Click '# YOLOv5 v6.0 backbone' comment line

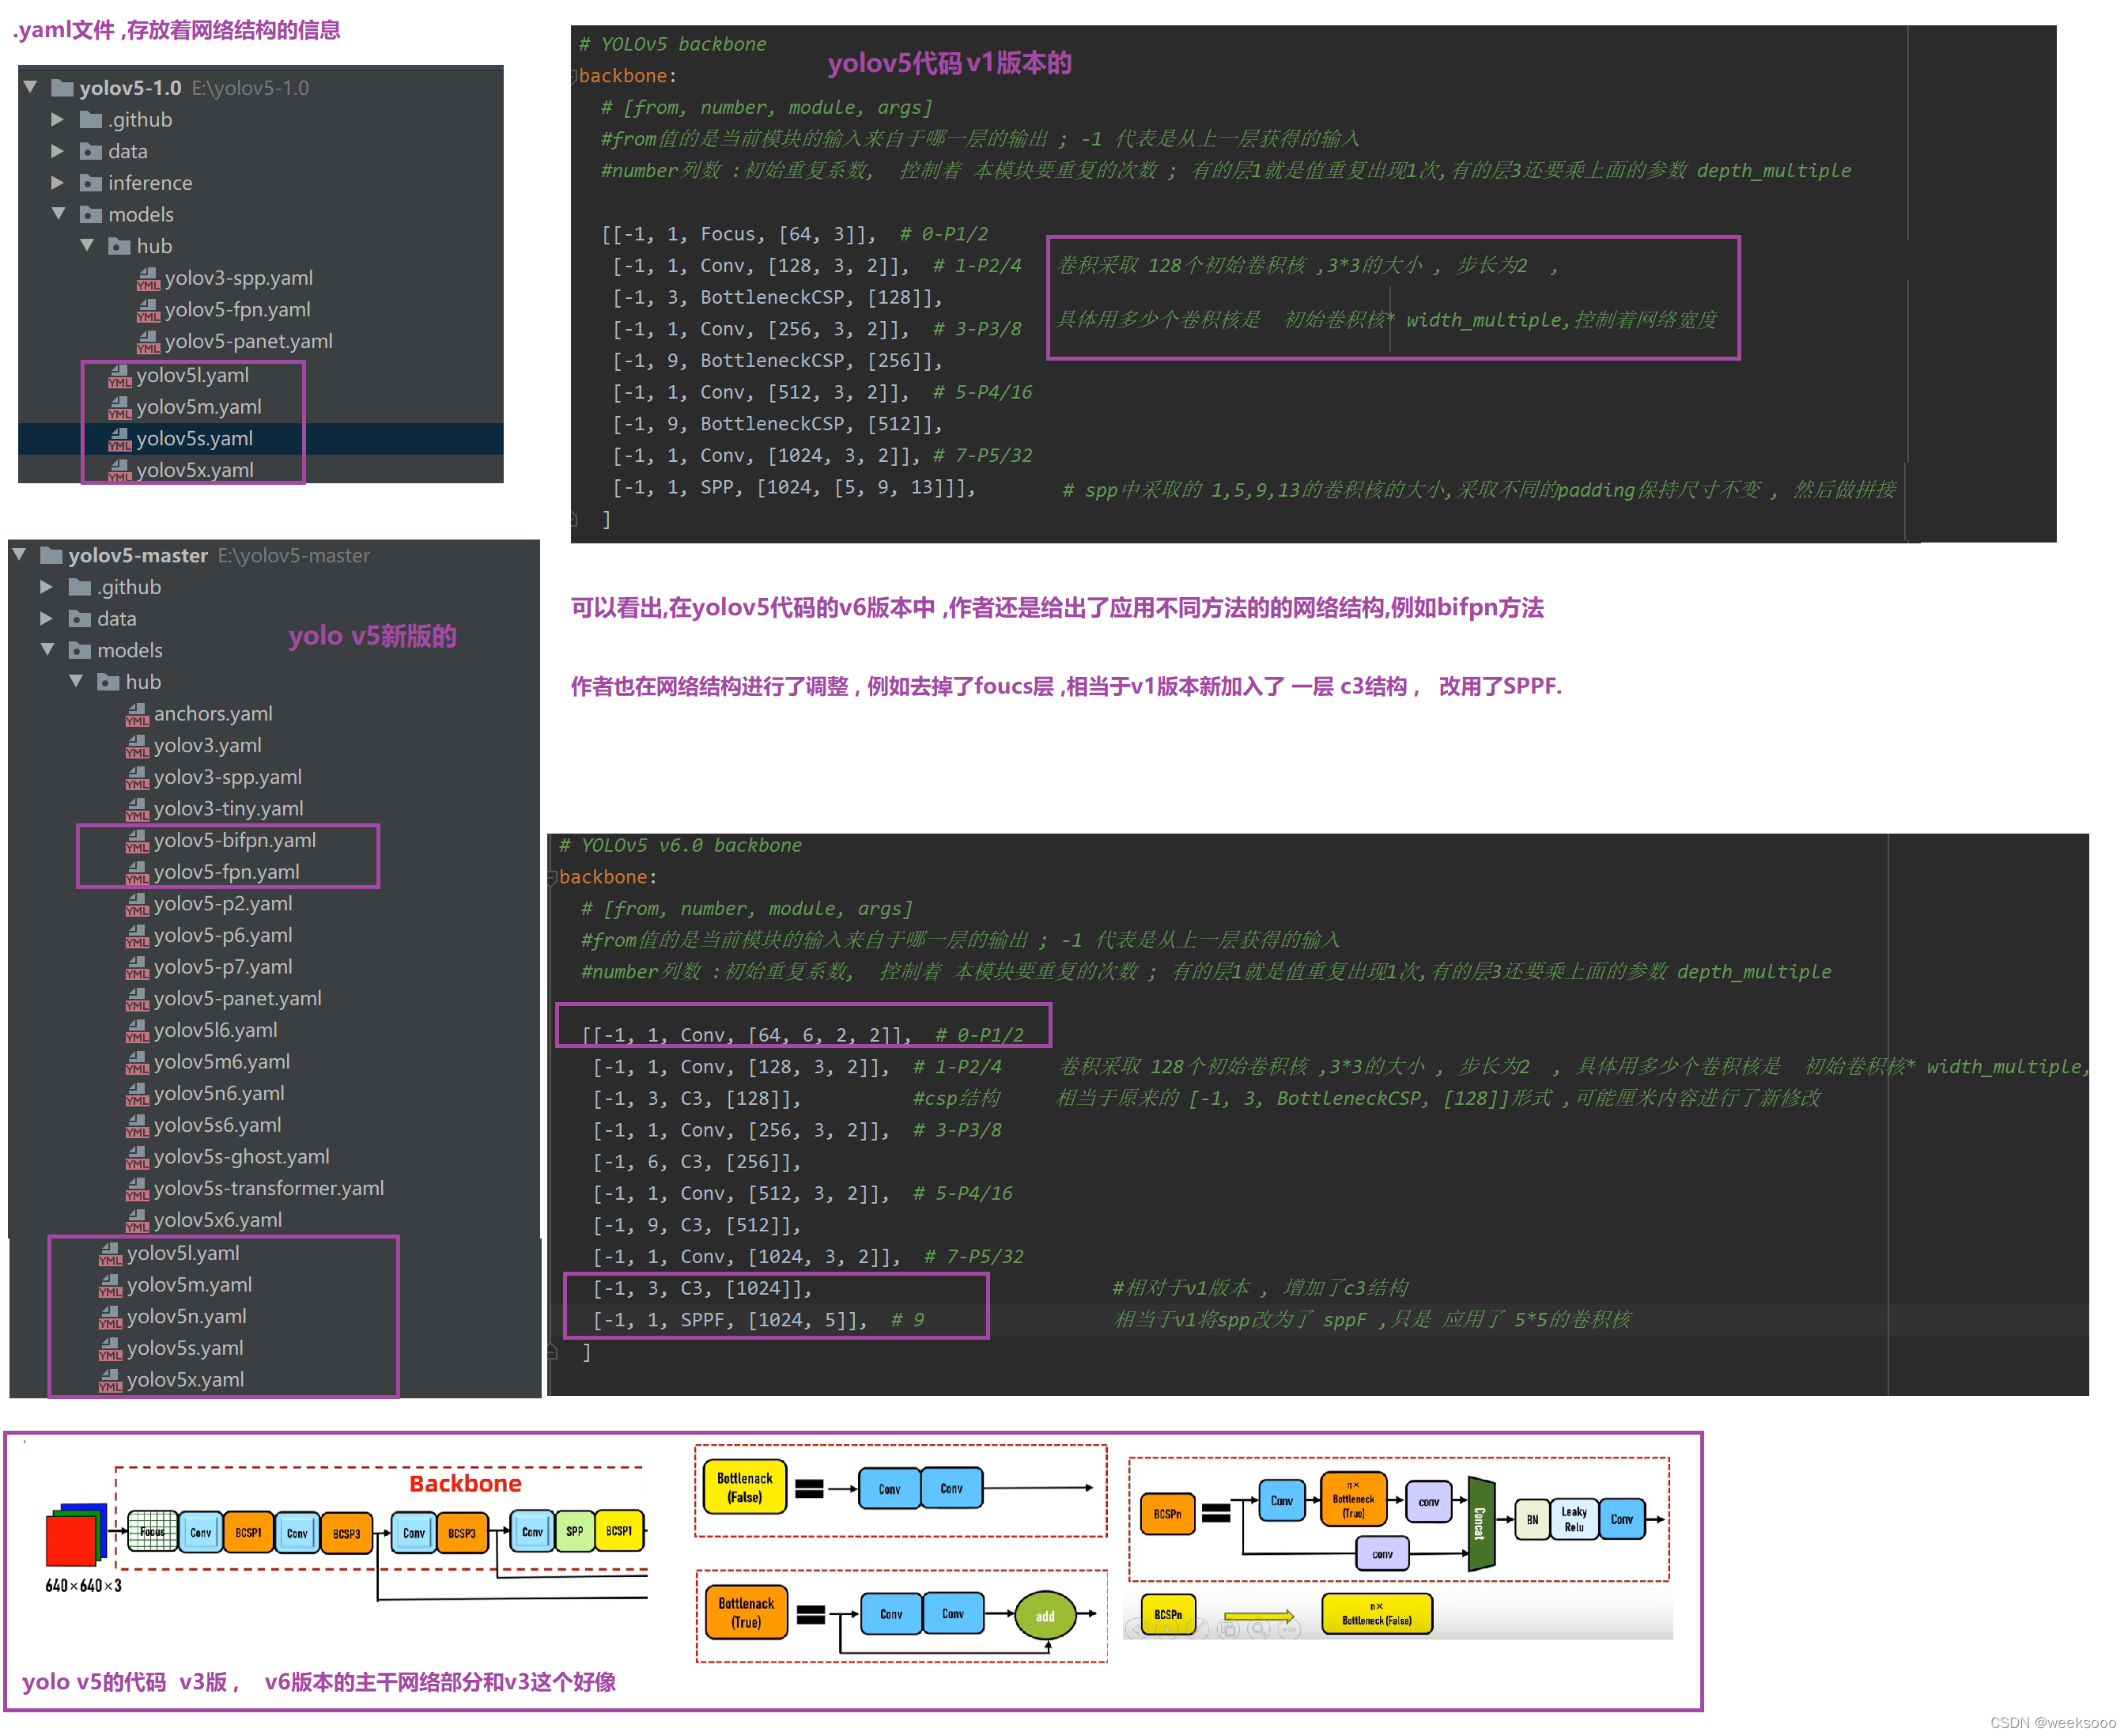(x=680, y=846)
